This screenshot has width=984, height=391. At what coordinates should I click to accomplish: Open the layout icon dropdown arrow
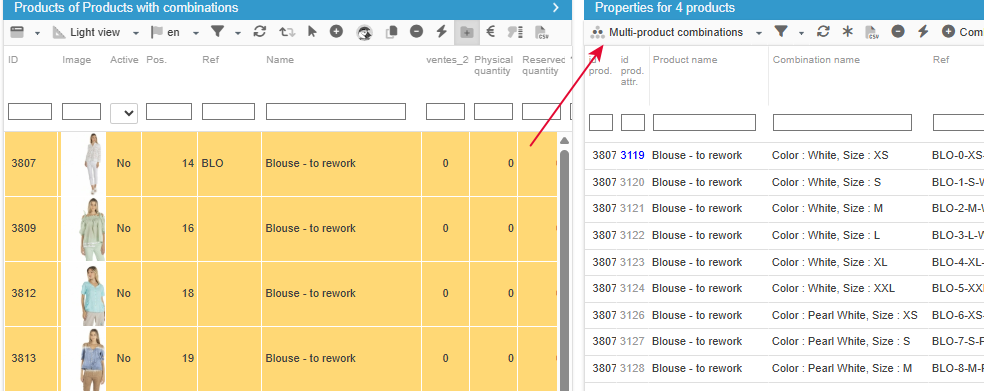(37, 33)
